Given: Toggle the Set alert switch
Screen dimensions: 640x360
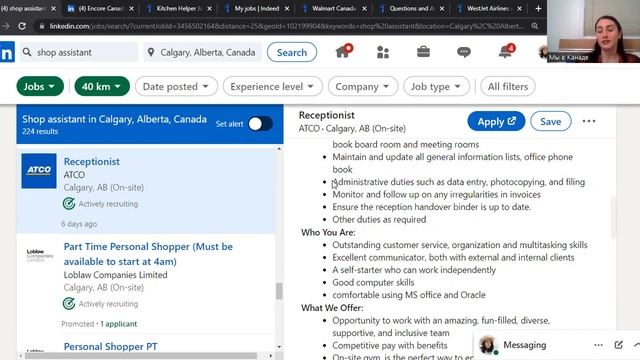Looking at the screenshot, I should [x=260, y=124].
